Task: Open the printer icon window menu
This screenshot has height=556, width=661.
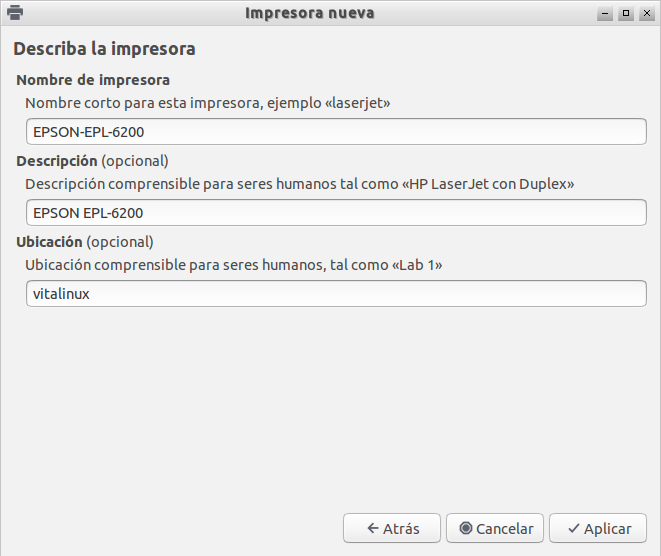Action: click(x=15, y=13)
